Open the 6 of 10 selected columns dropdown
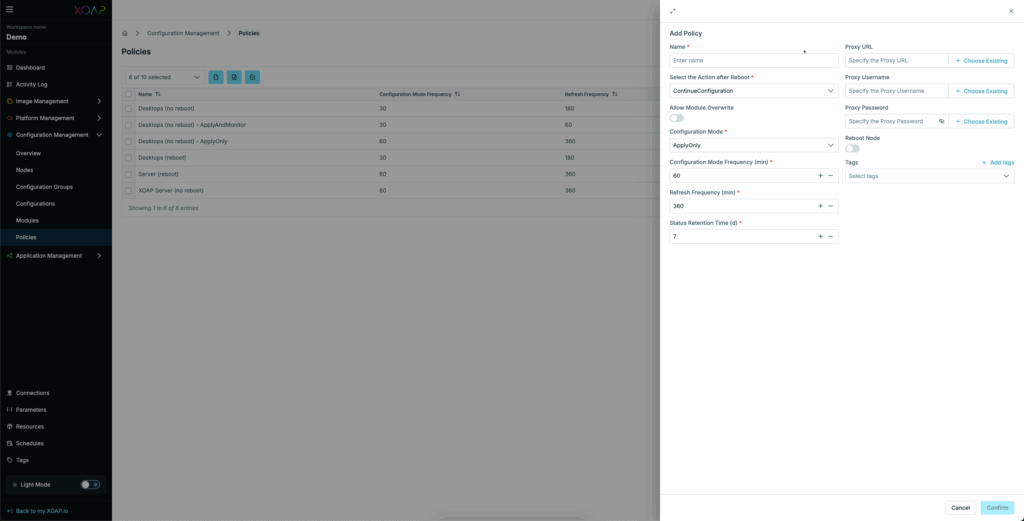Image resolution: width=1024 pixels, height=521 pixels. click(x=164, y=77)
